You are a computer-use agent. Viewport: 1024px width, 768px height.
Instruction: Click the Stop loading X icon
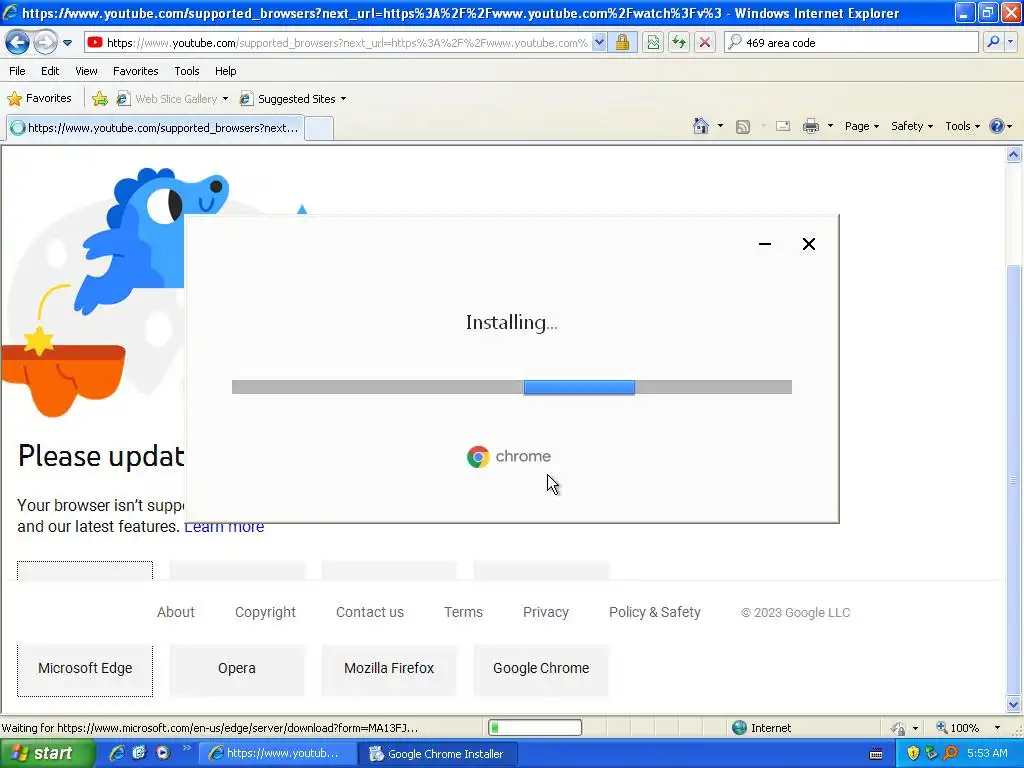pyautogui.click(x=705, y=43)
